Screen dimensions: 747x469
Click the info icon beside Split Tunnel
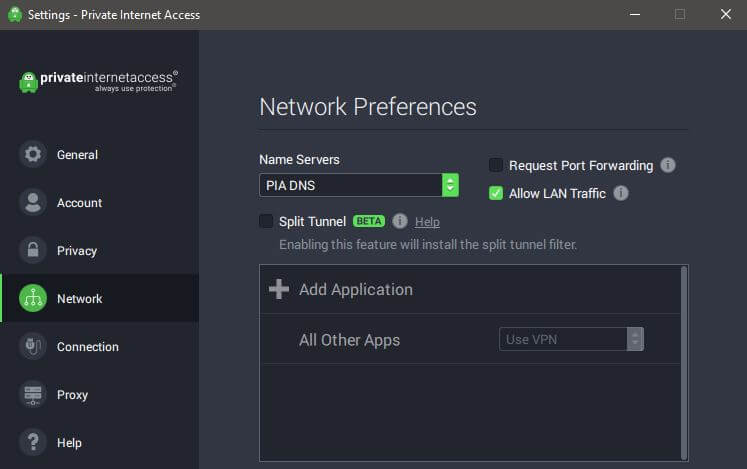click(400, 221)
